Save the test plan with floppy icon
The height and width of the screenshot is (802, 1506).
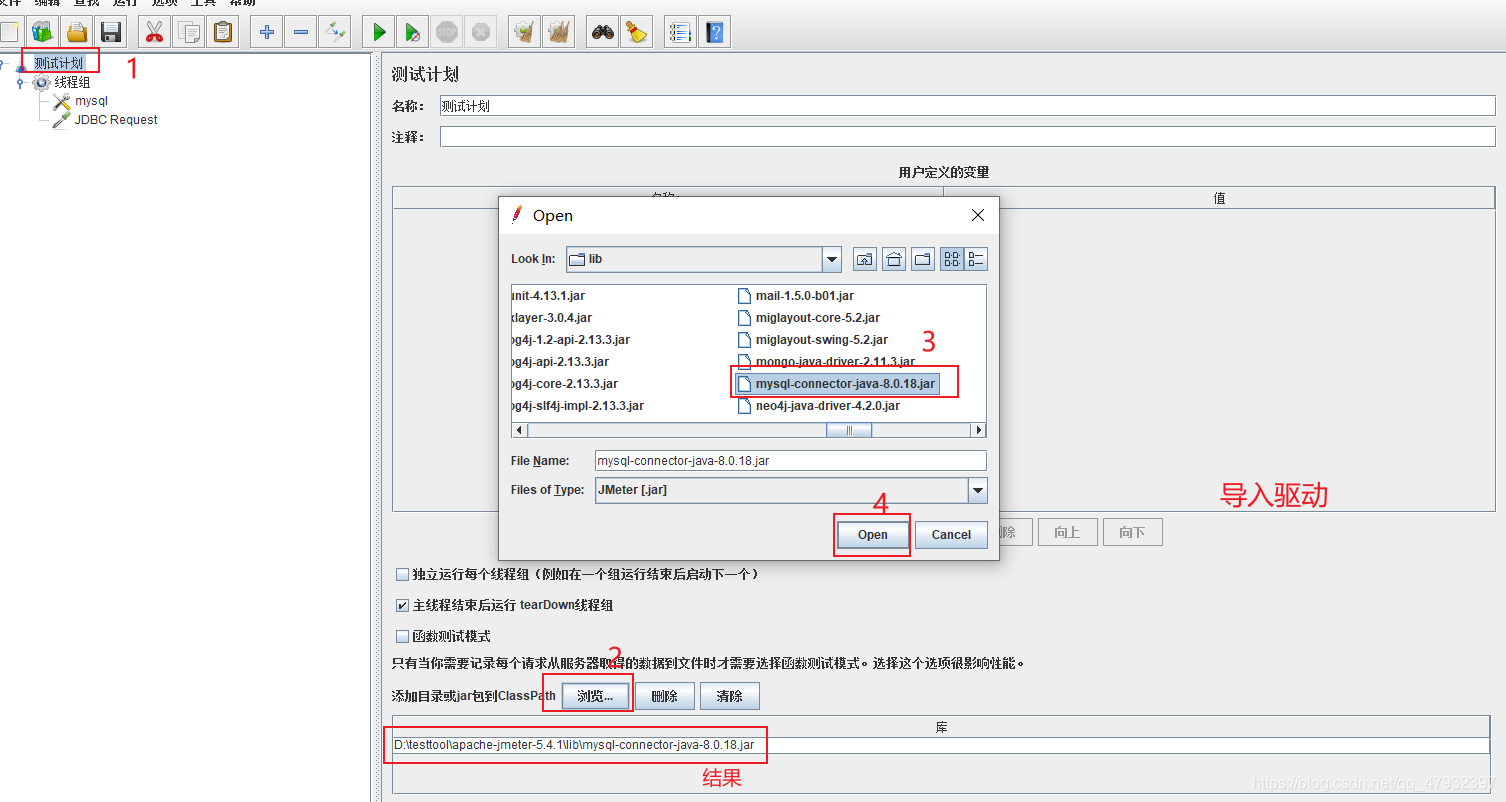111,32
